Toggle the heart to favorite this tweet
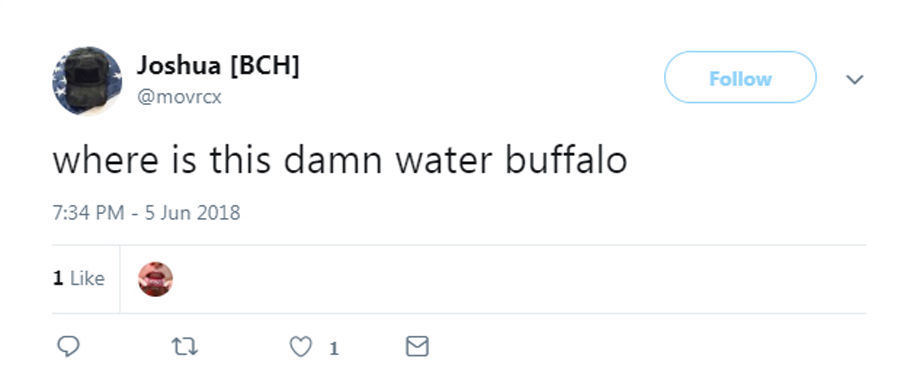 pos(301,347)
